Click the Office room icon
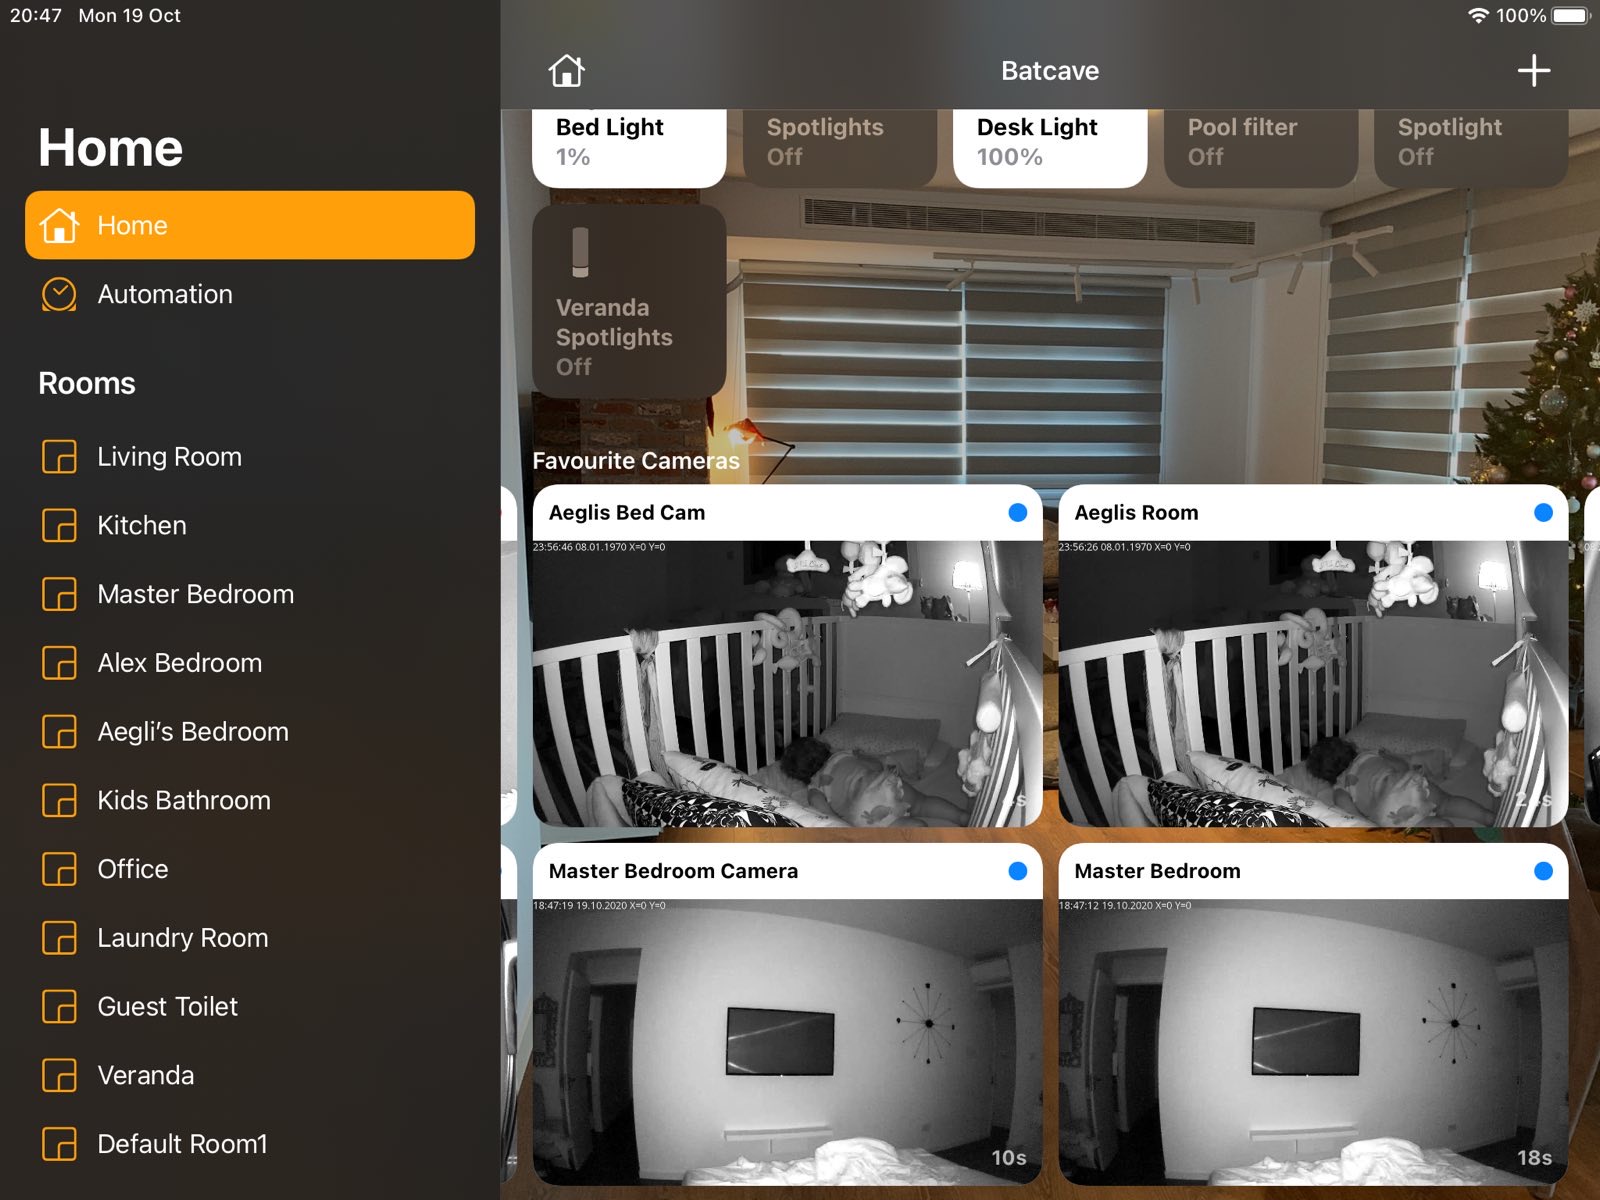Image resolution: width=1600 pixels, height=1200 pixels. [59, 869]
